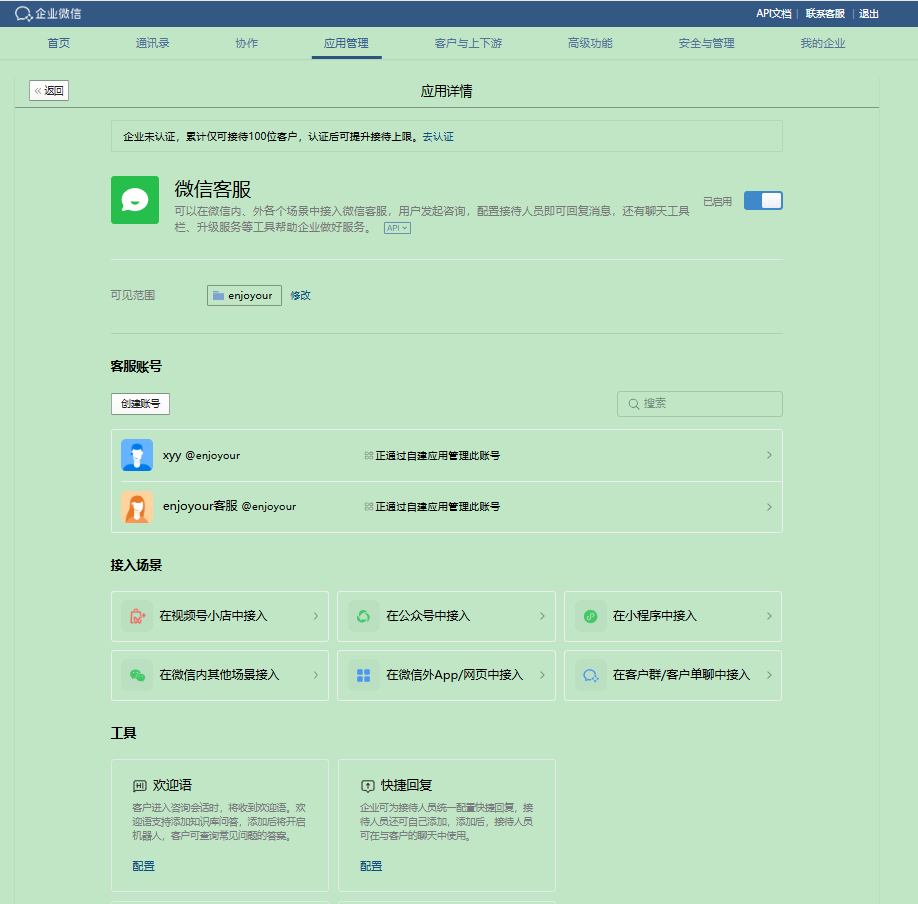Click the 微信客服 title text
This screenshot has height=904, width=918.
pos(213,189)
